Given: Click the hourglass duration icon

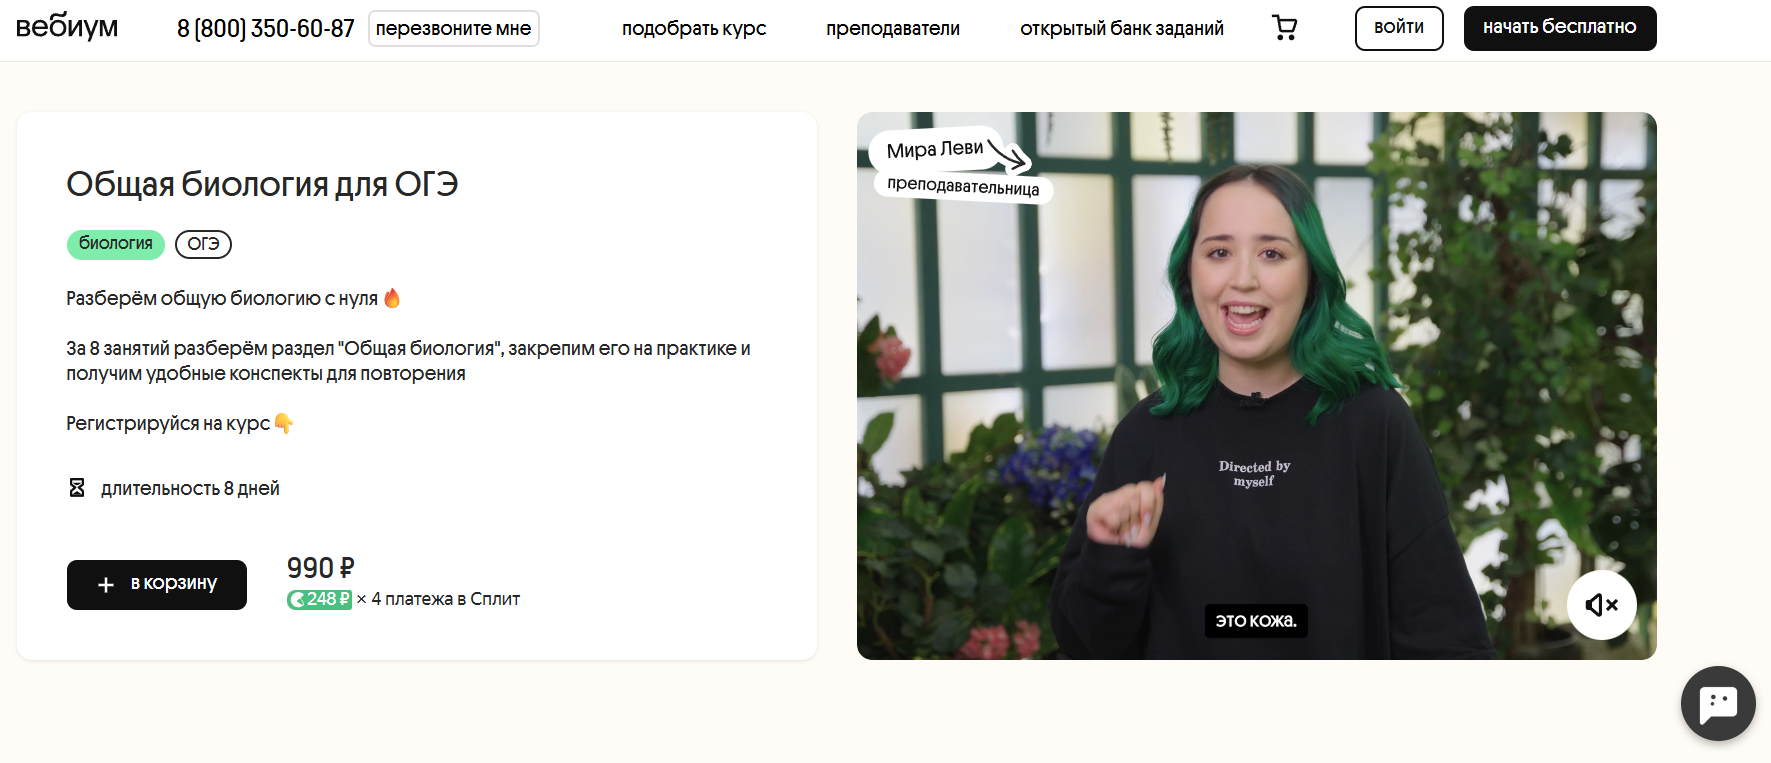Looking at the screenshot, I should (x=77, y=488).
